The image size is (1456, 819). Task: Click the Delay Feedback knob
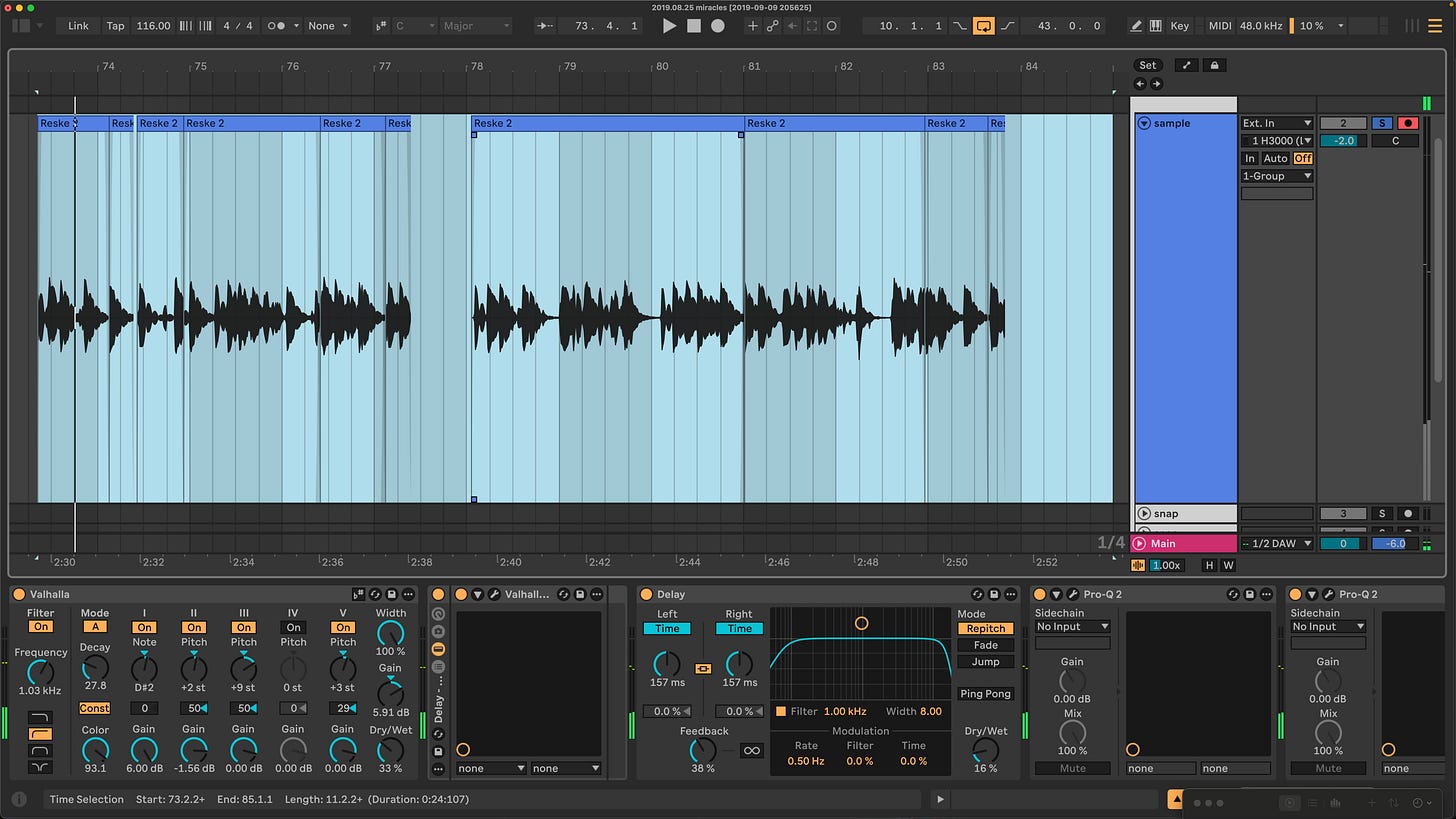tap(703, 749)
